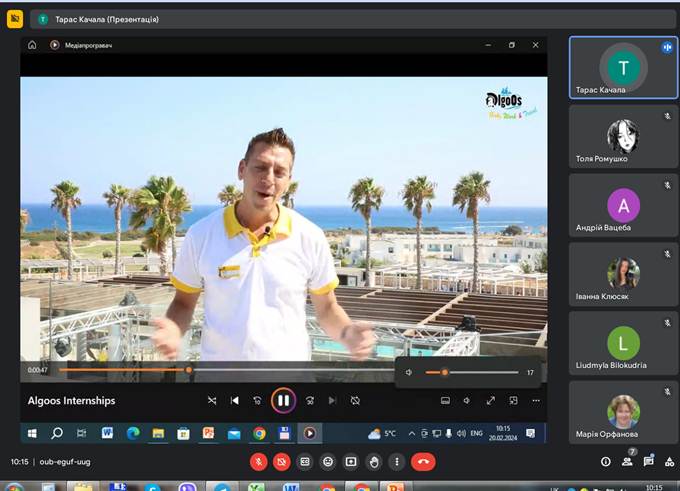Click the video seek bar position handle
Viewport: 680px width, 491px height.
point(188,370)
